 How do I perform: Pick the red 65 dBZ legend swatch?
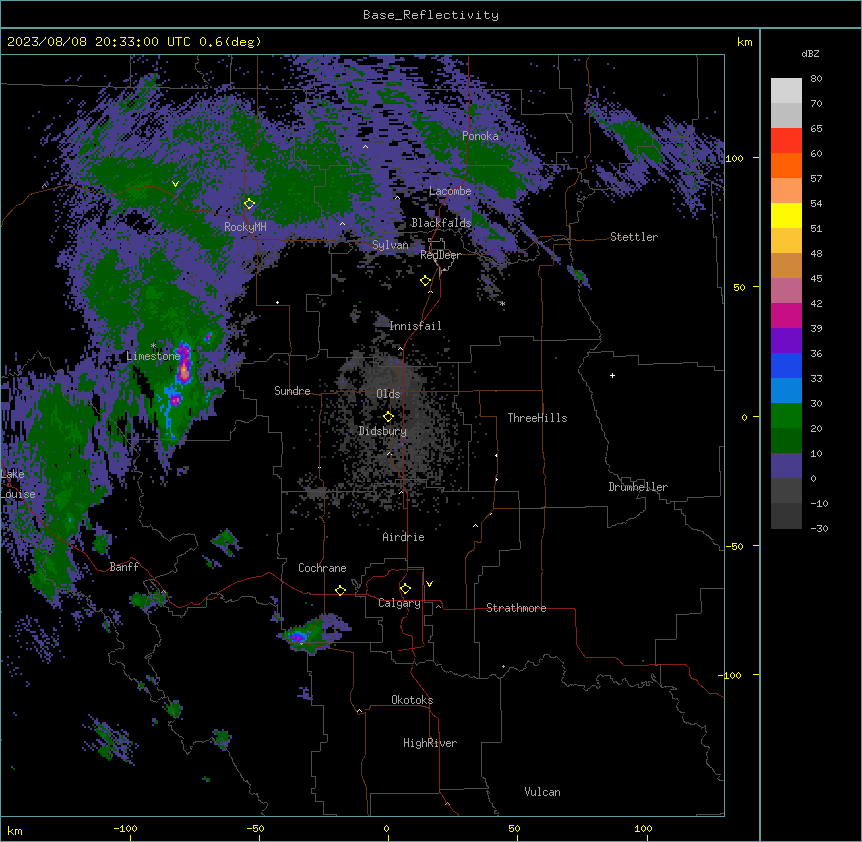(786, 140)
